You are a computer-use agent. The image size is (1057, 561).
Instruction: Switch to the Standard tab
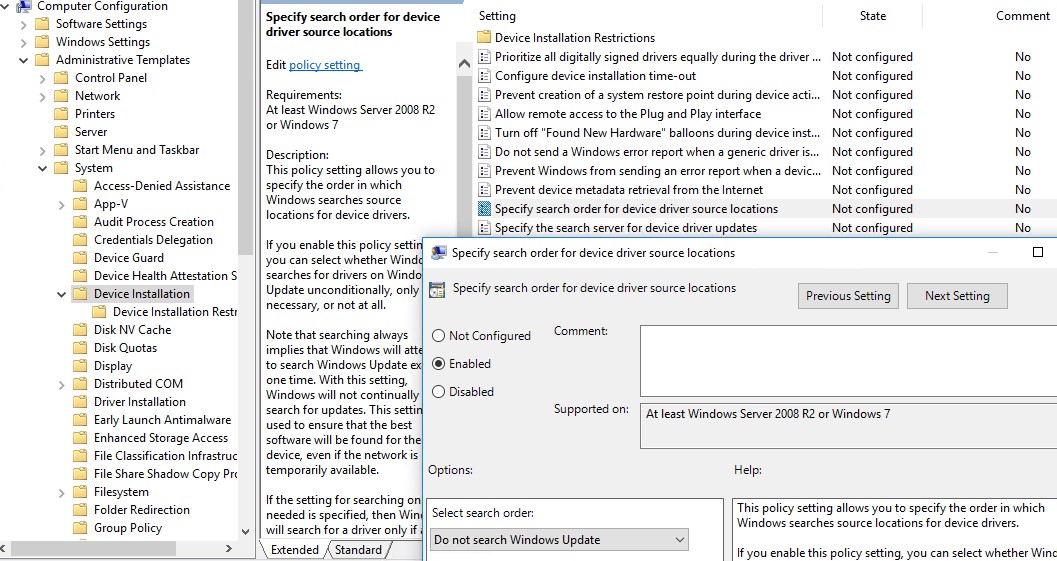click(358, 550)
